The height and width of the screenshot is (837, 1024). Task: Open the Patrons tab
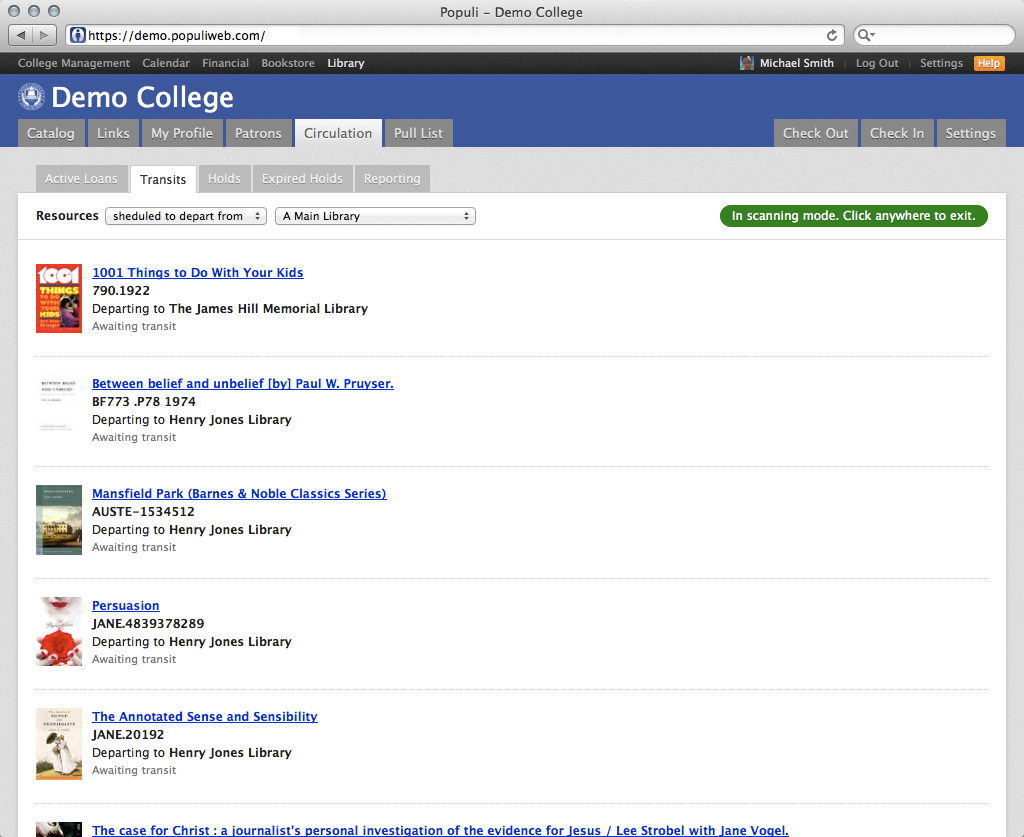tap(259, 133)
